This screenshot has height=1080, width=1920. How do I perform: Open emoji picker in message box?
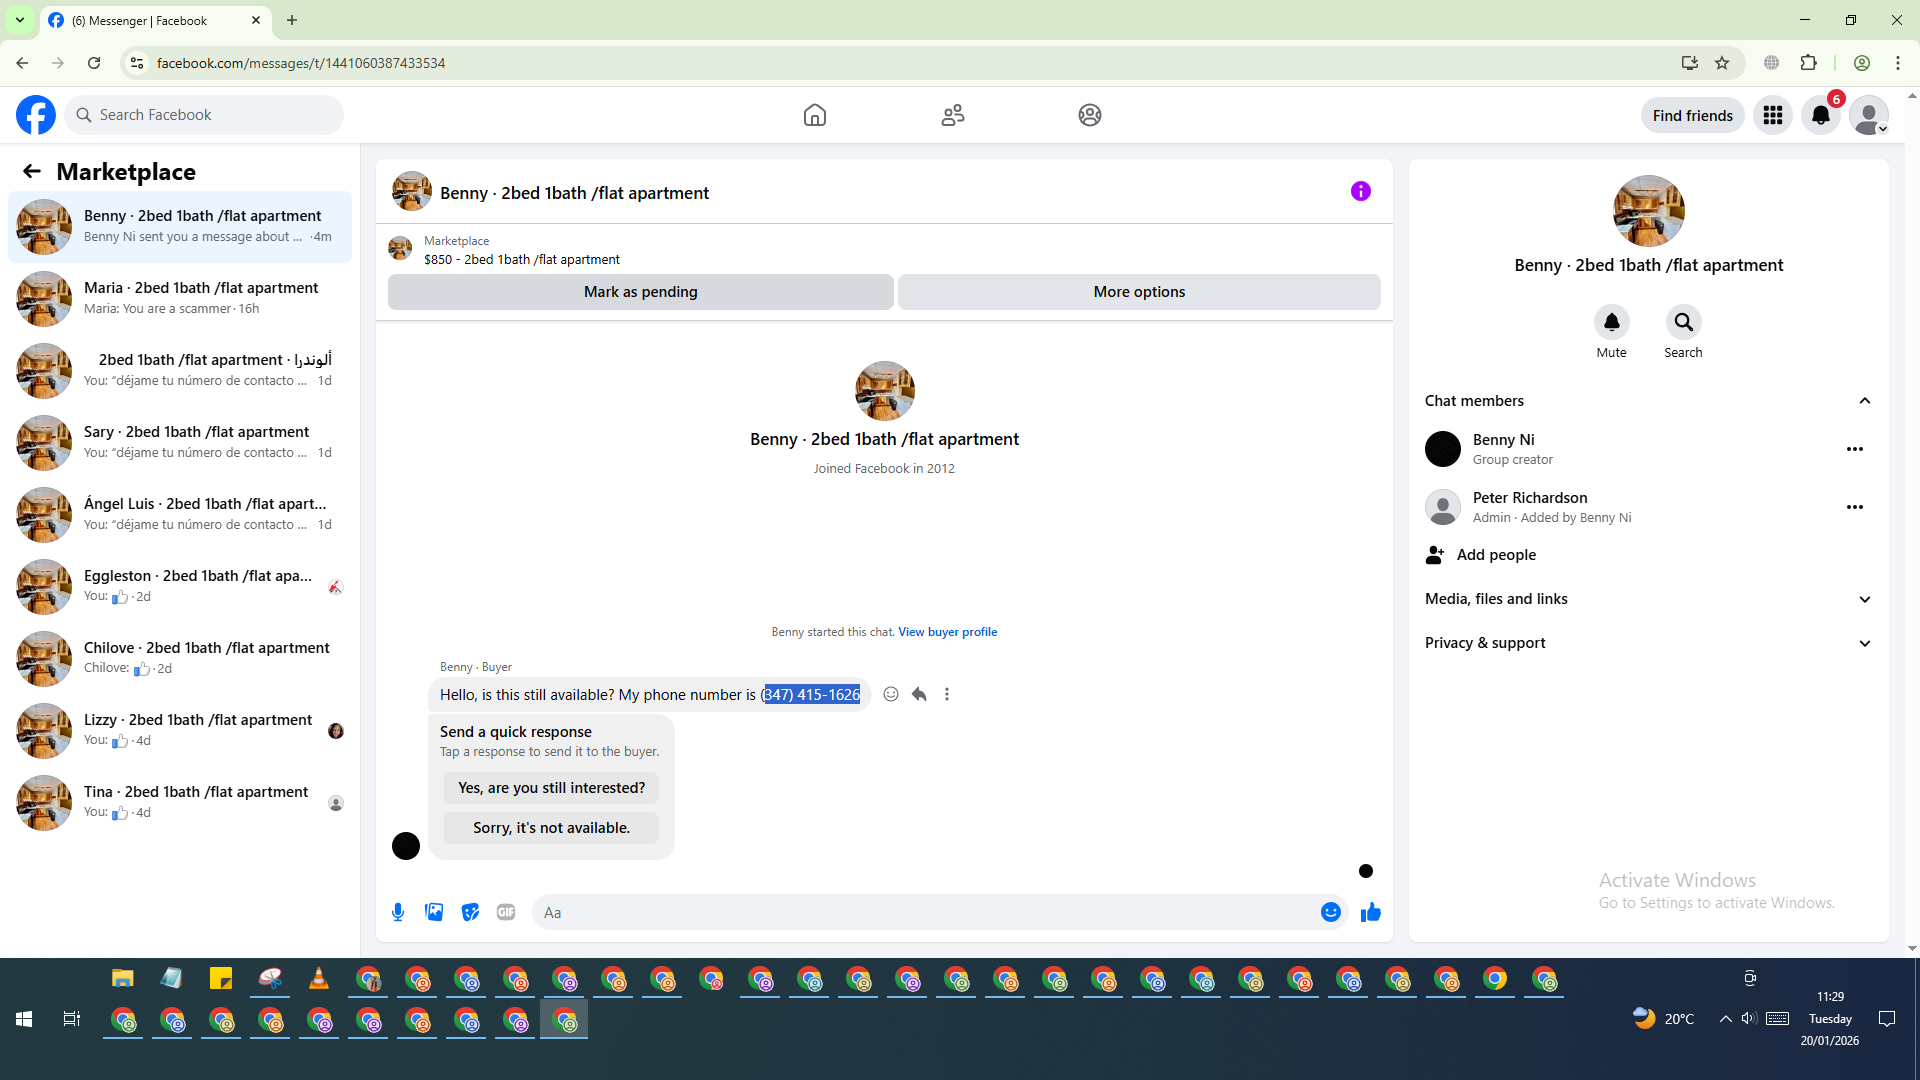click(1331, 912)
